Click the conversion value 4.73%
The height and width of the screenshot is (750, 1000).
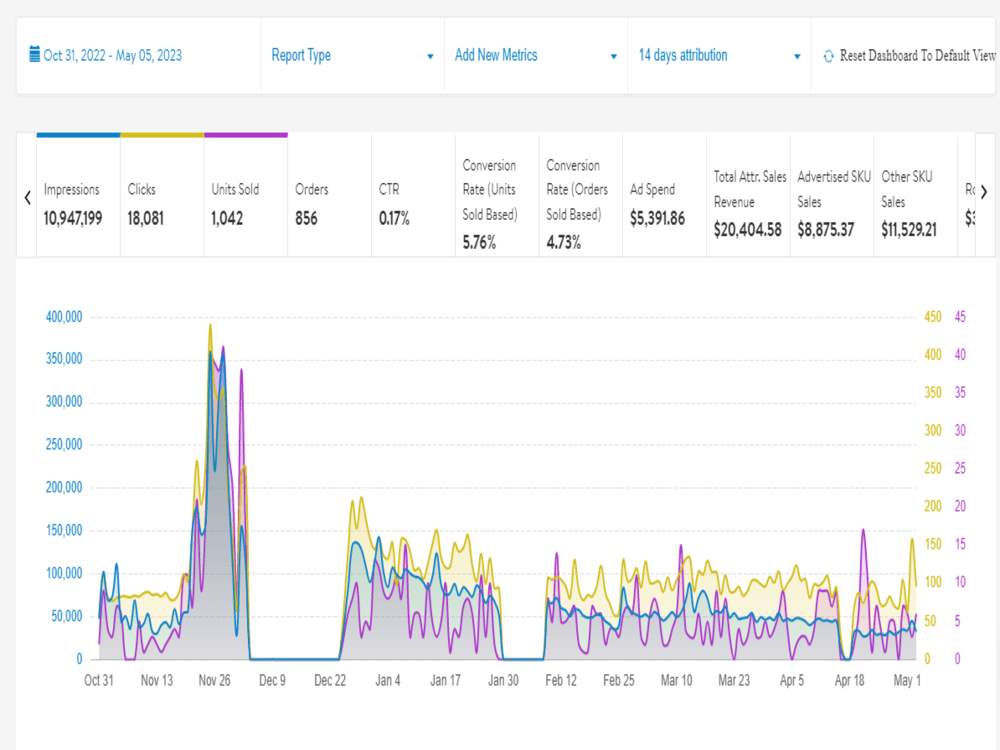(x=563, y=242)
